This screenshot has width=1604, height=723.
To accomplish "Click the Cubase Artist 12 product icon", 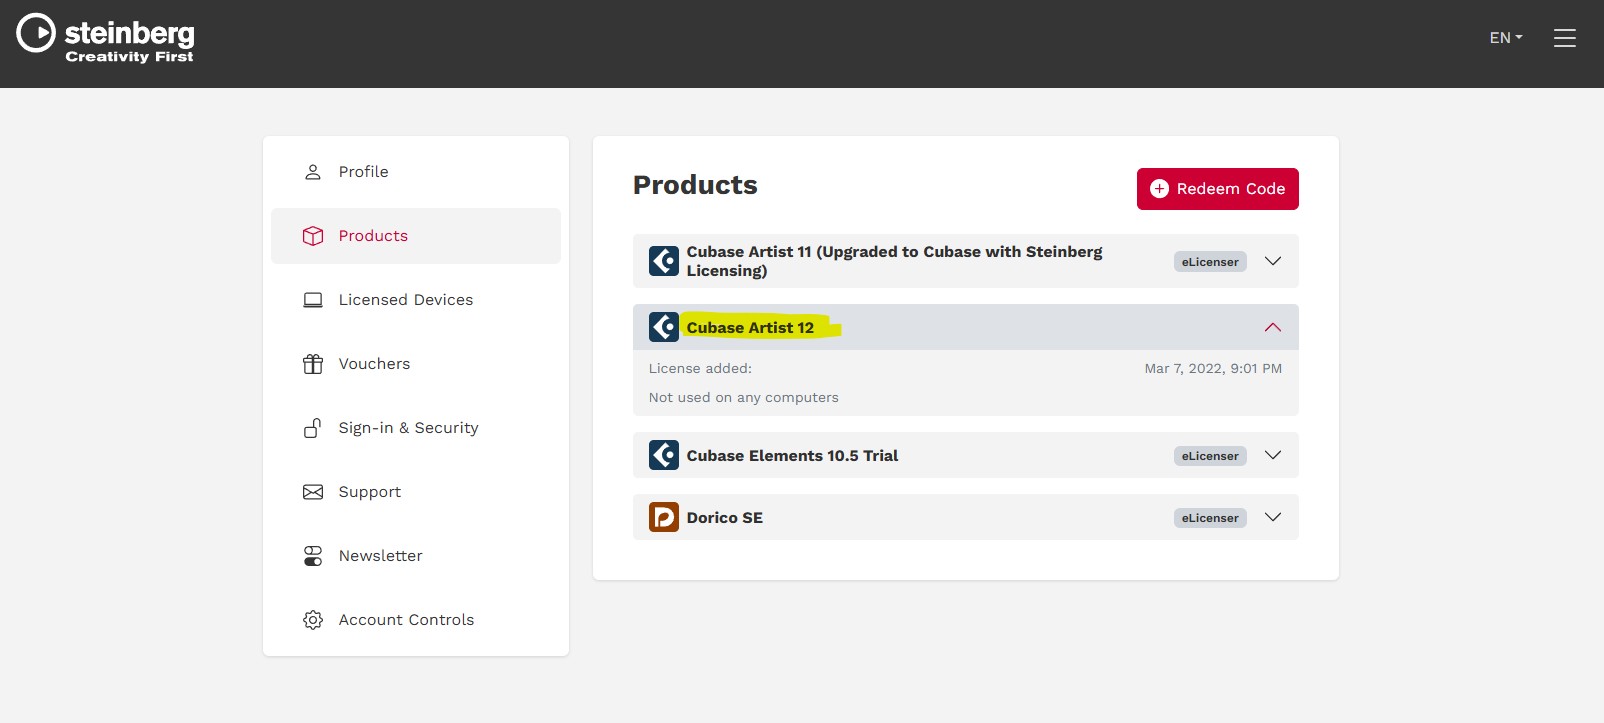I will [664, 327].
